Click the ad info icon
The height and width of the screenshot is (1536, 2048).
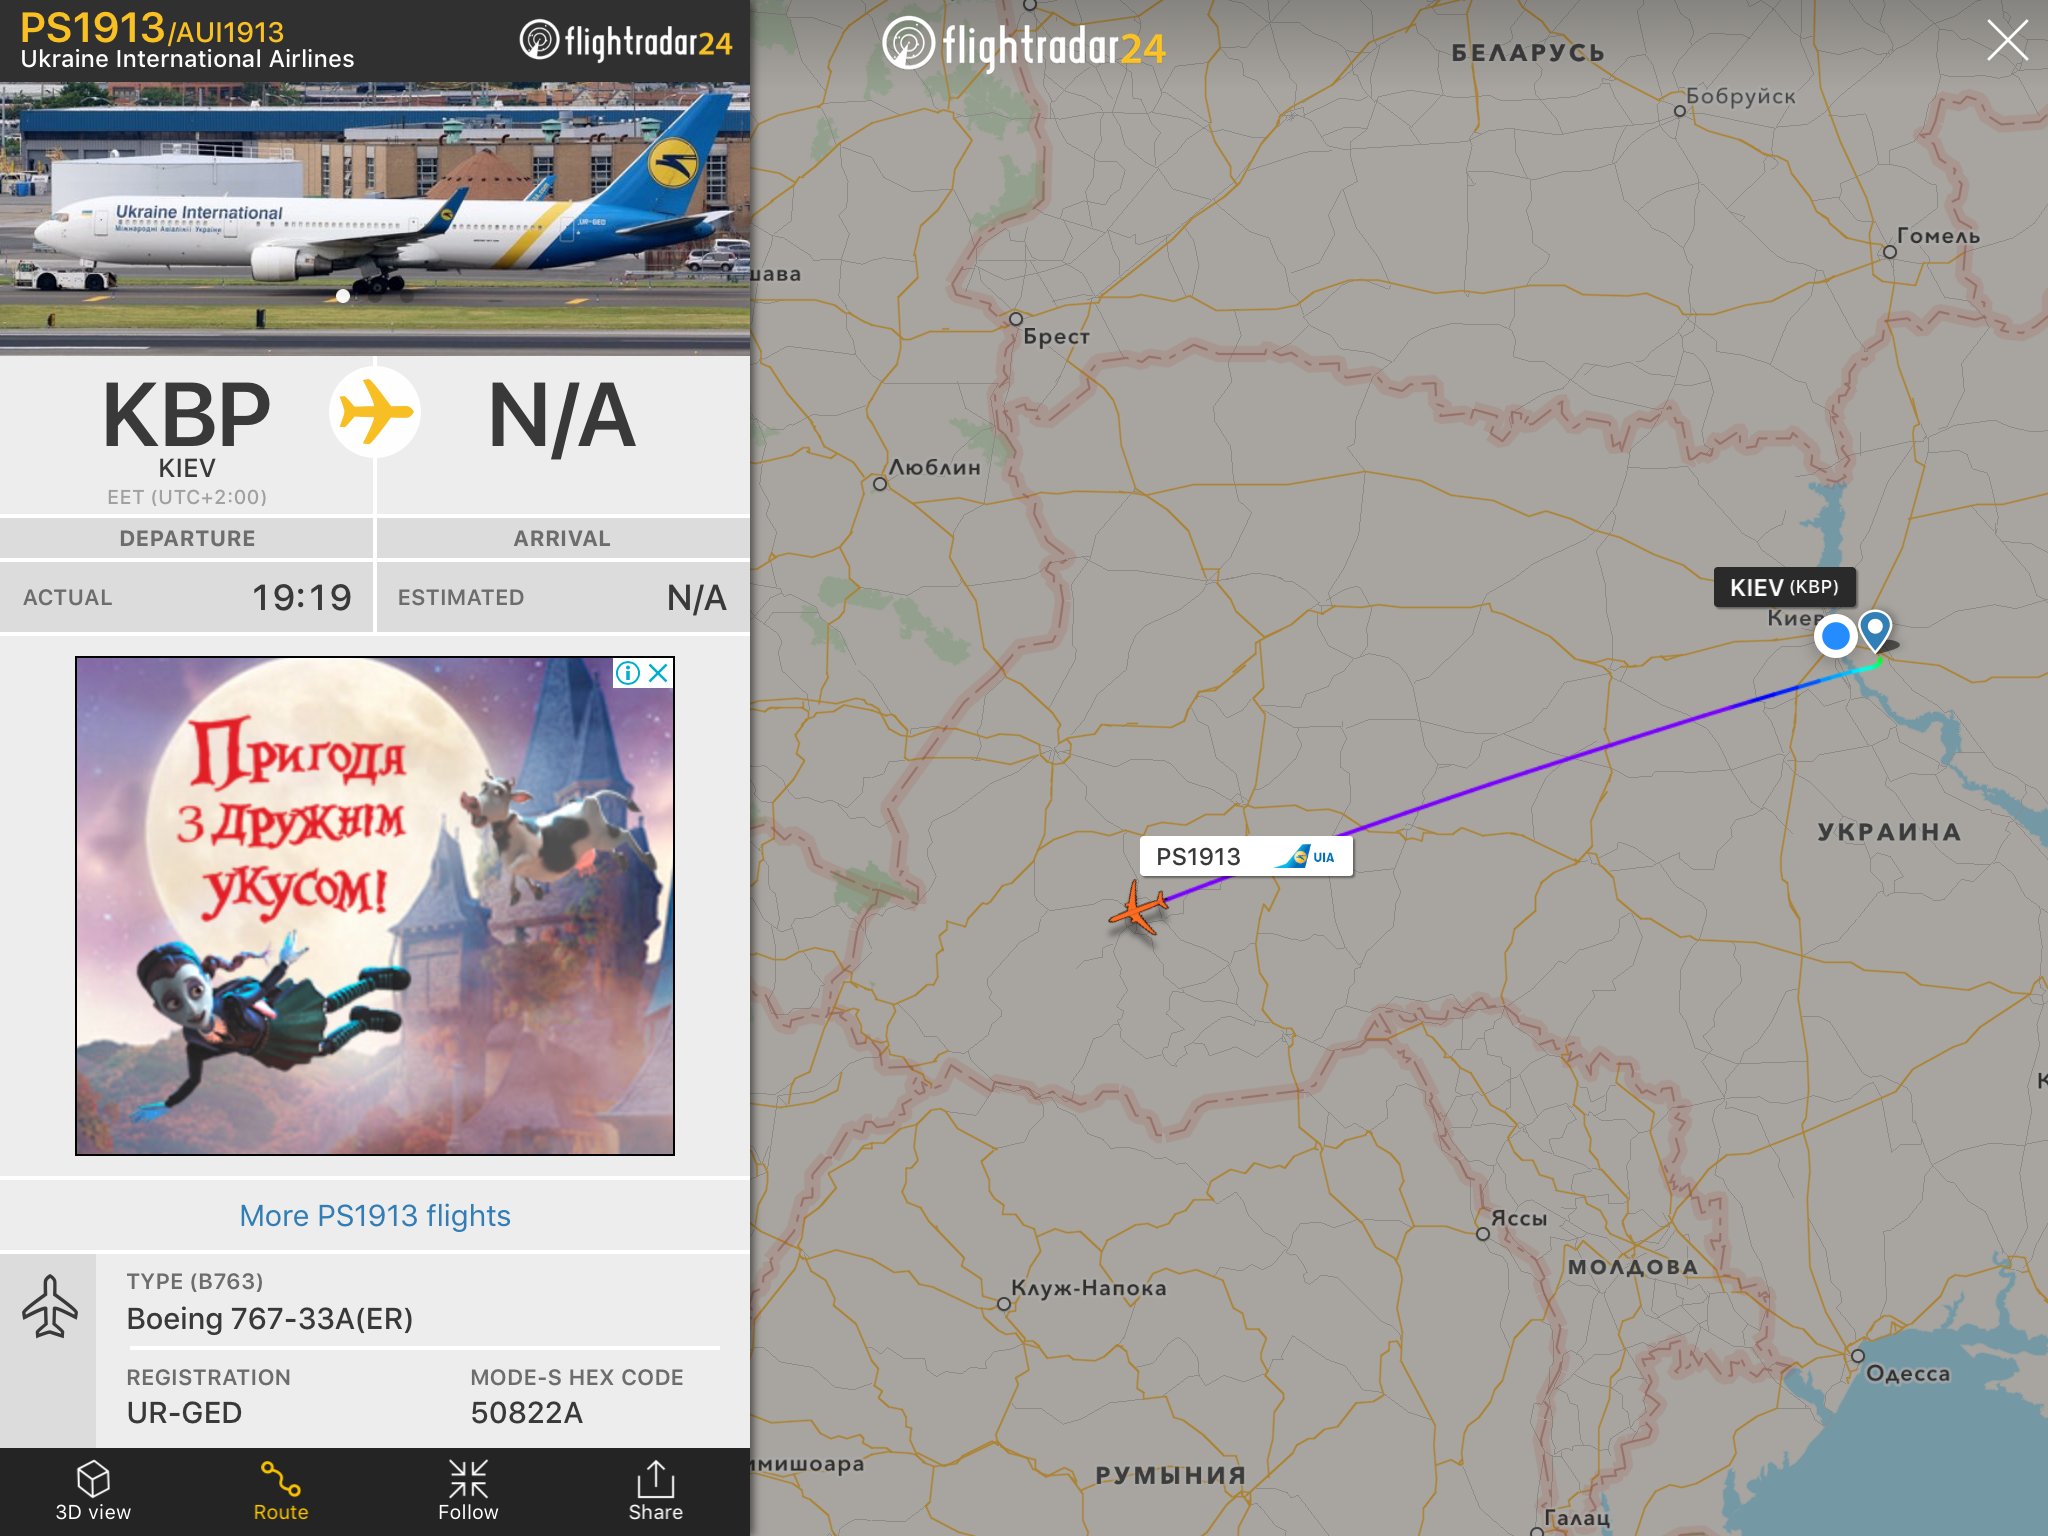pos(628,673)
